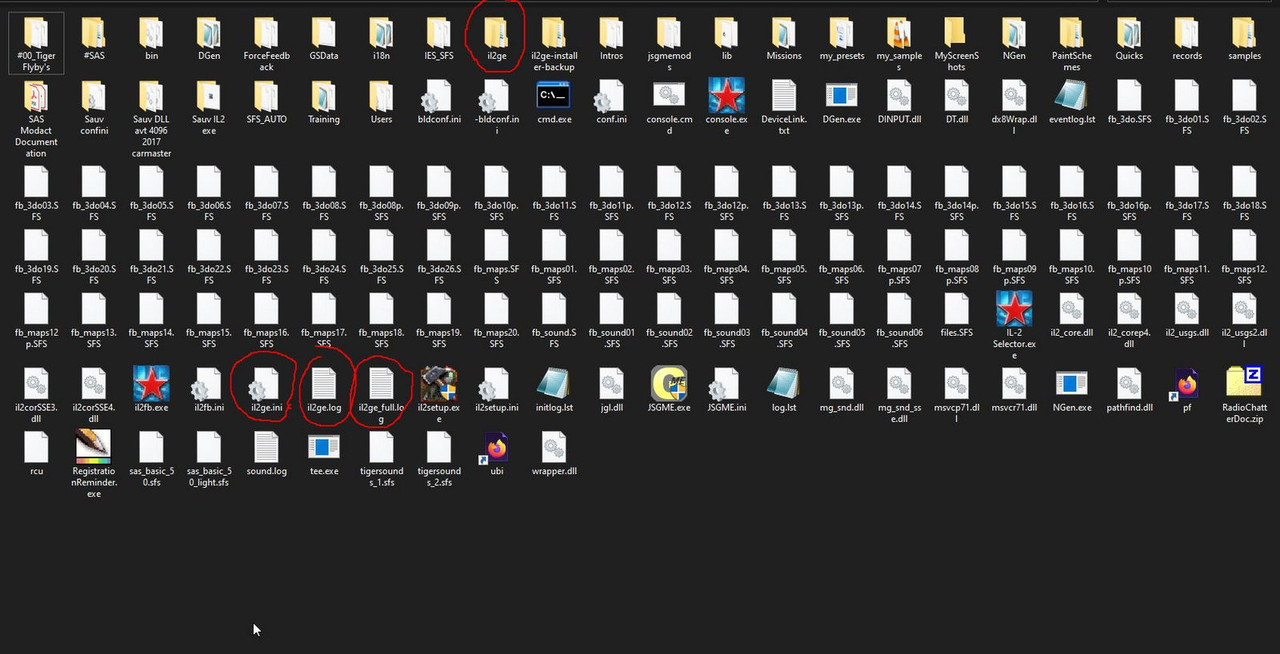Select the il2ge_full.log file
Screen dimensions: 1280x654
382,396
